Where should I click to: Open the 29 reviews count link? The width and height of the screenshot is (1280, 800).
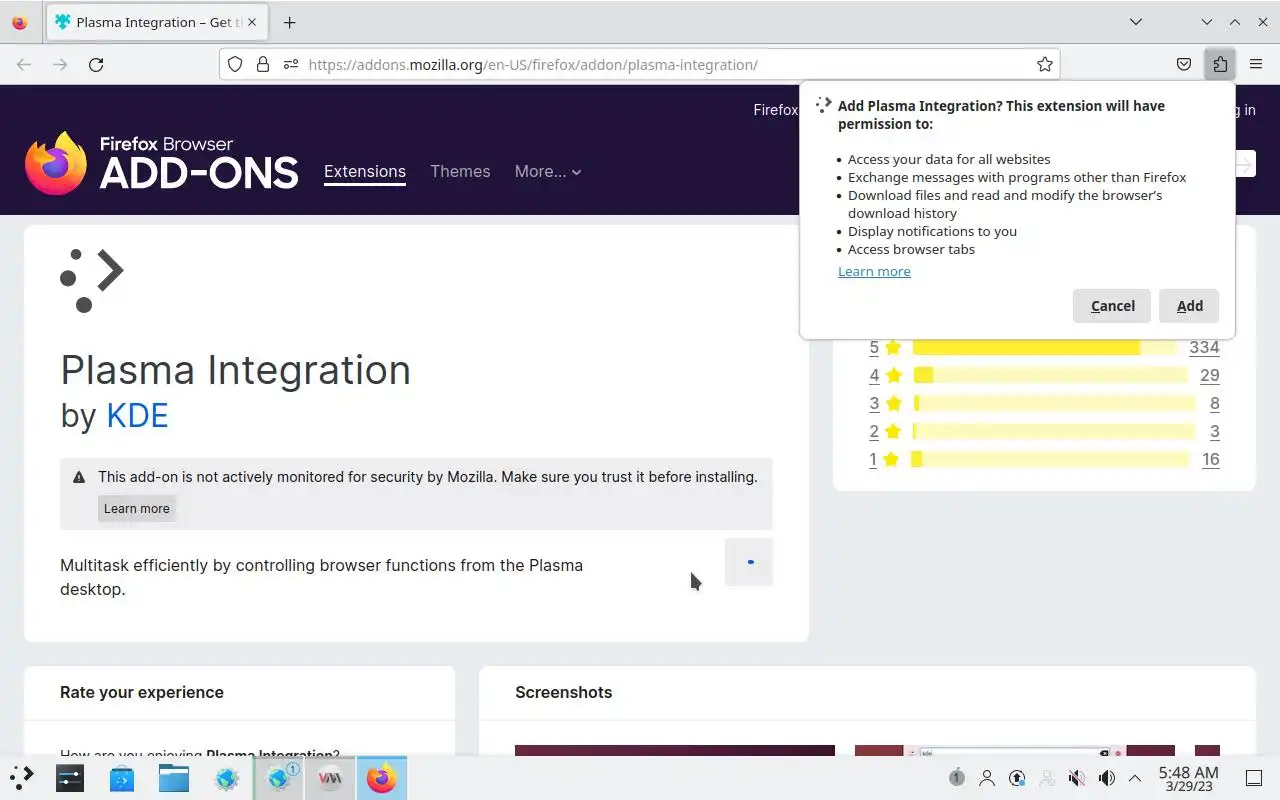(x=1209, y=375)
